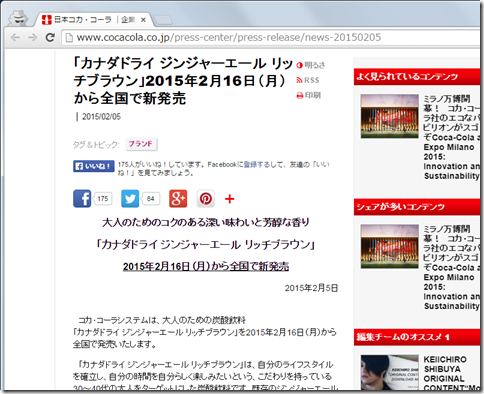Open Expo Milano article link under よく見られているコンテンツ
Viewport: 484px width, 394px height.
[x=452, y=137]
